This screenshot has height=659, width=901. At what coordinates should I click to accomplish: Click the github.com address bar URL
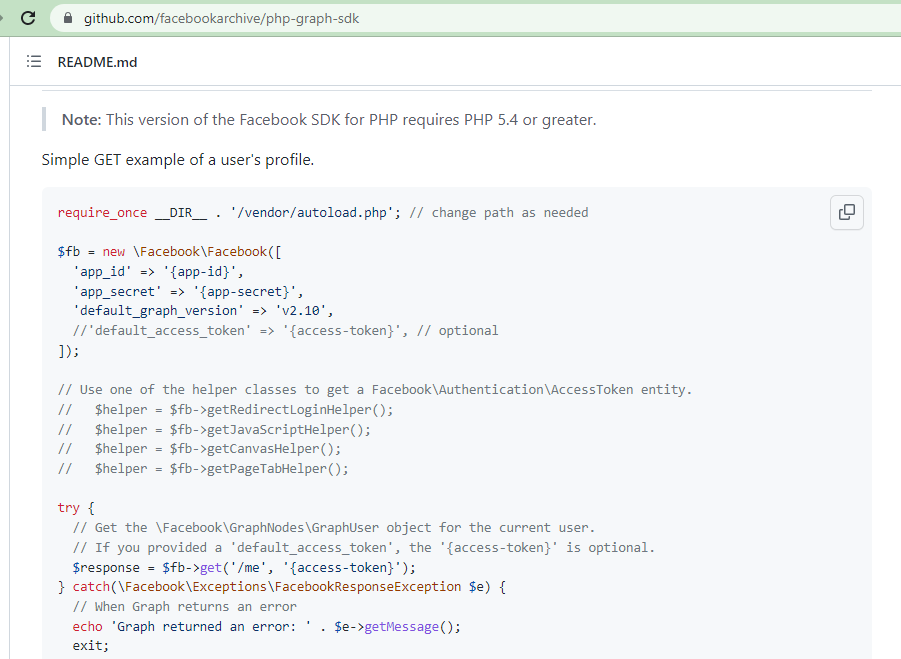pyautogui.click(x=221, y=18)
